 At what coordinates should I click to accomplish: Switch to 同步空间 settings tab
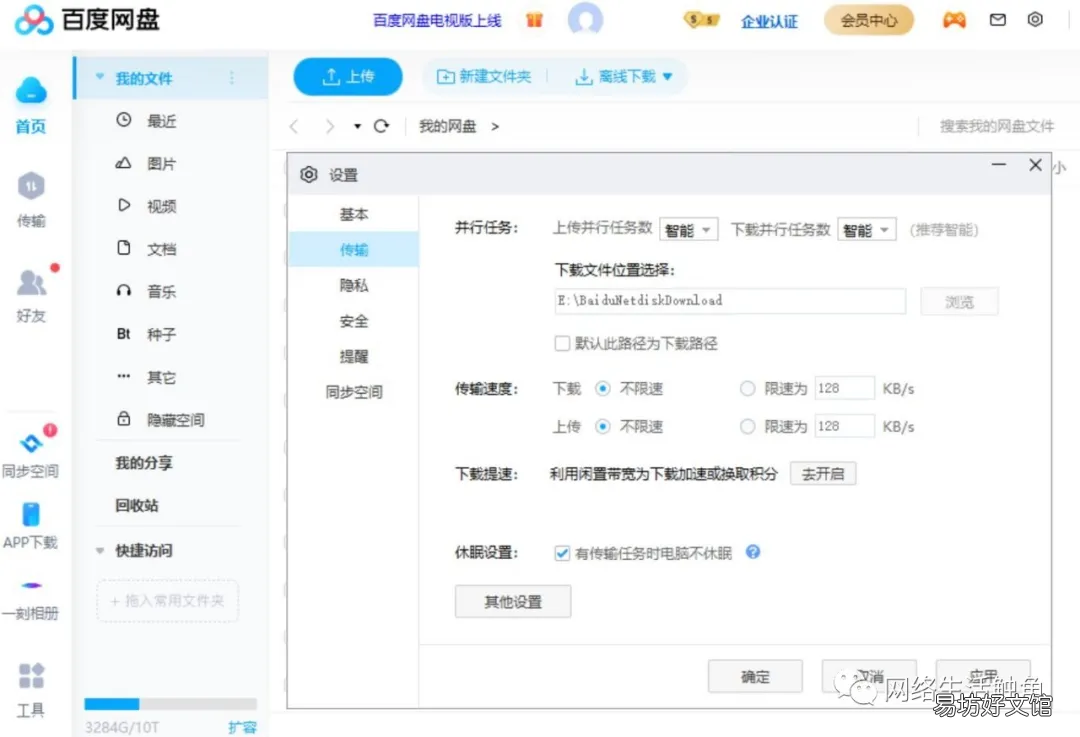[353, 392]
